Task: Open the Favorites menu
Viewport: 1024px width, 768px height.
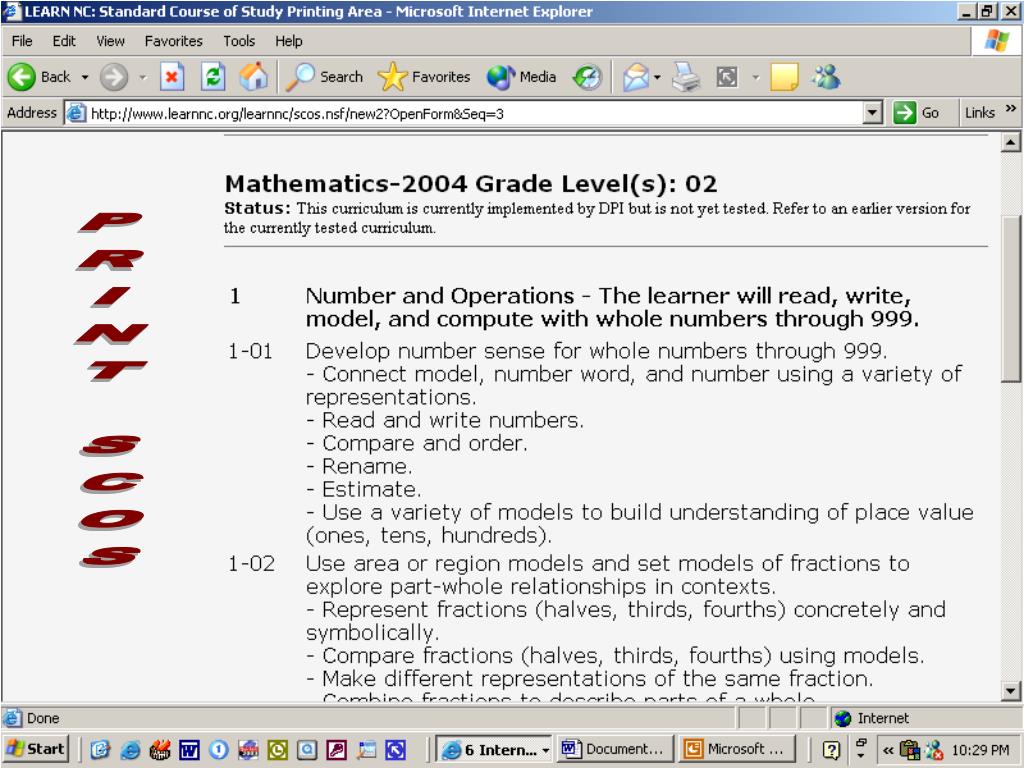Action: [x=174, y=41]
